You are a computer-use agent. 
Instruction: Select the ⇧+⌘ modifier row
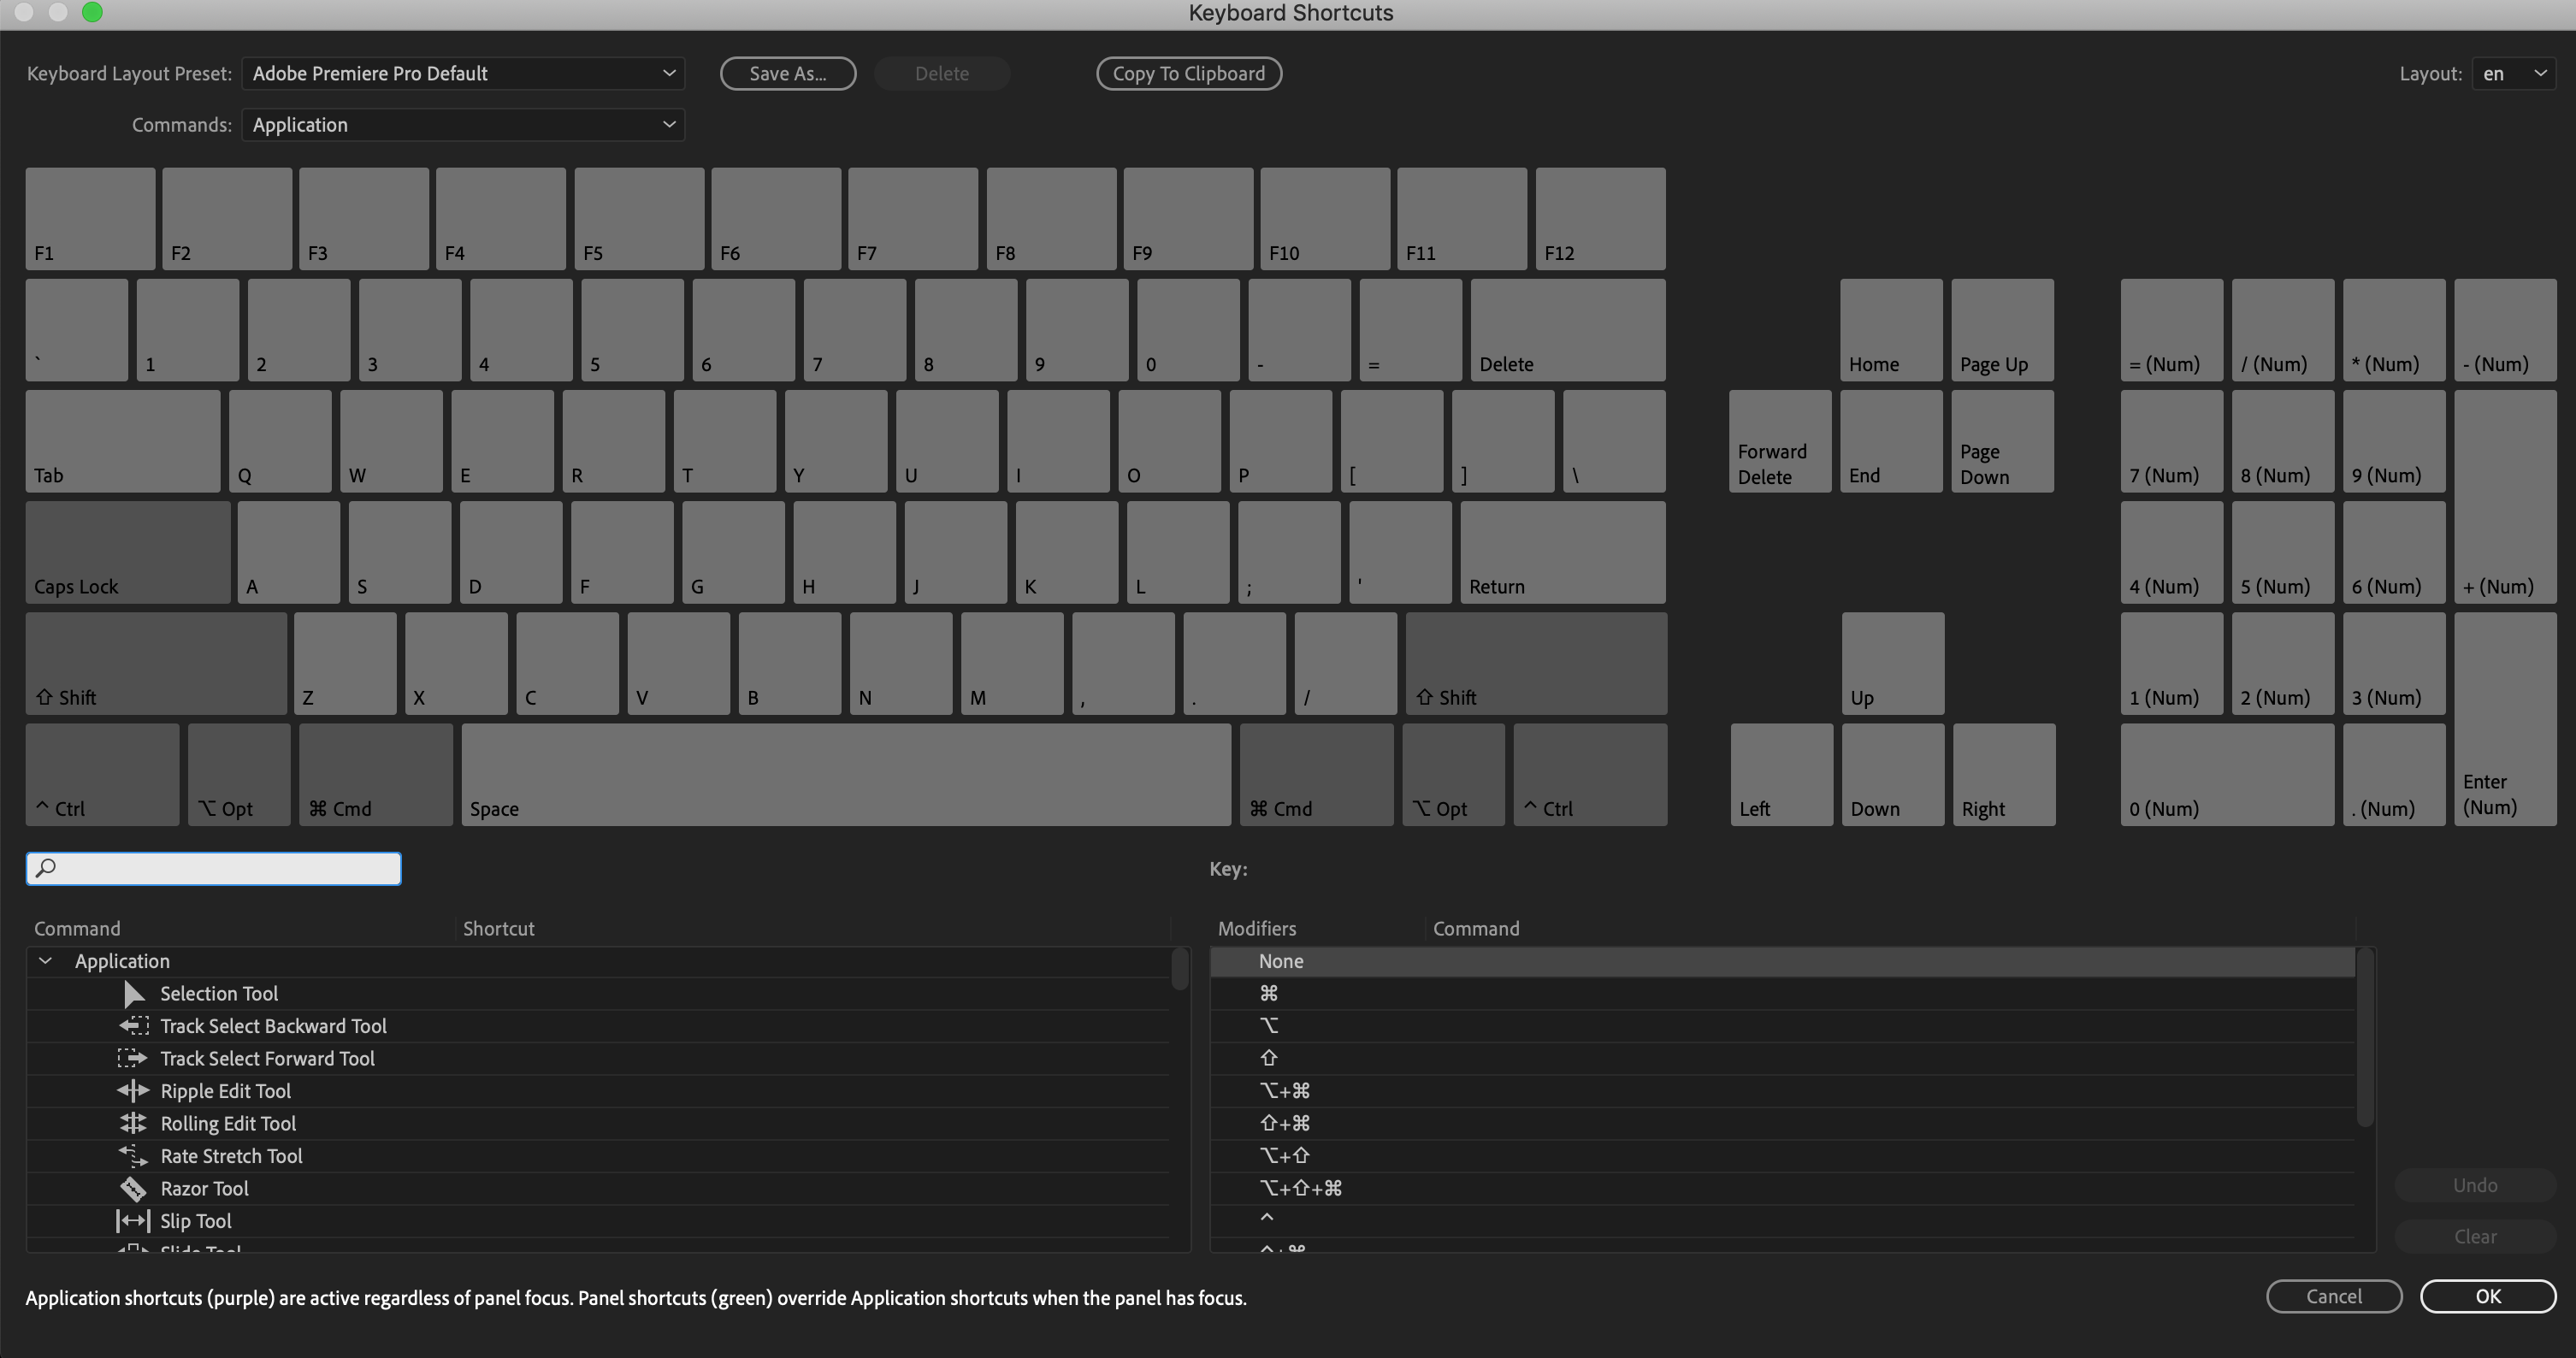tap(1782, 1123)
